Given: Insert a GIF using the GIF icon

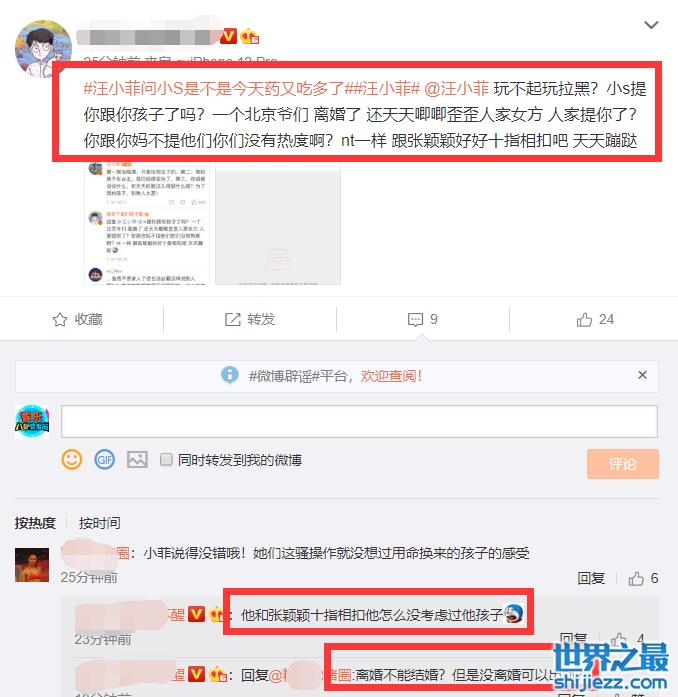Looking at the screenshot, I should tap(105, 459).
